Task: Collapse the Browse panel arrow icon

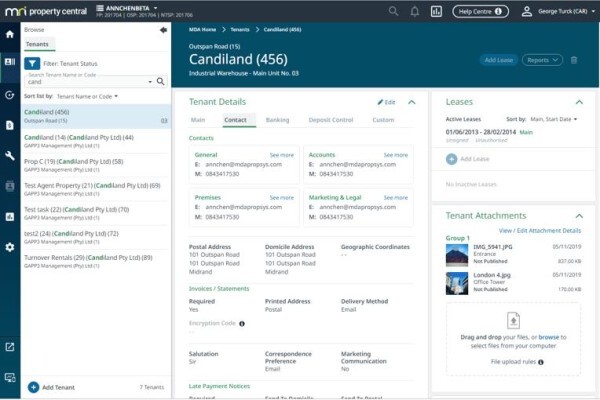Action: tap(163, 30)
